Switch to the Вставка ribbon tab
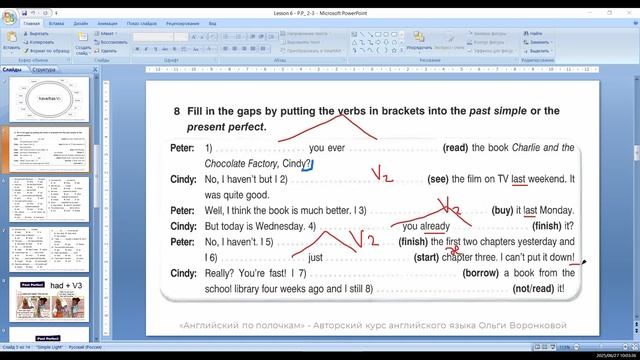 pos(56,24)
